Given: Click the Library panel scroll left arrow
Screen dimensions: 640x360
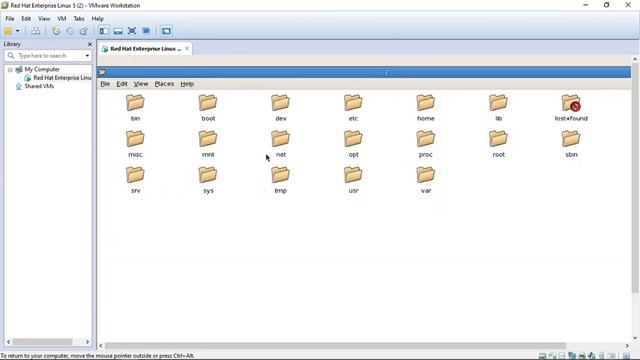Looking at the screenshot, I should pos(9,342).
